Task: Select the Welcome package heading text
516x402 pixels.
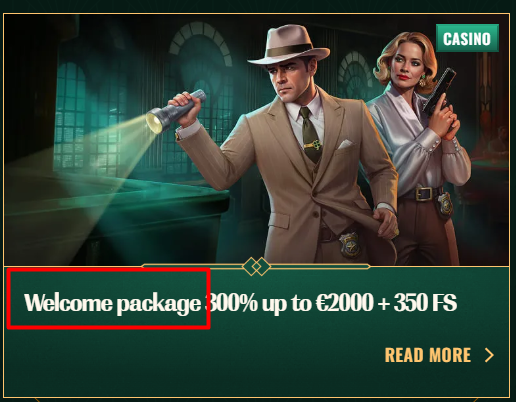Action: (113, 303)
